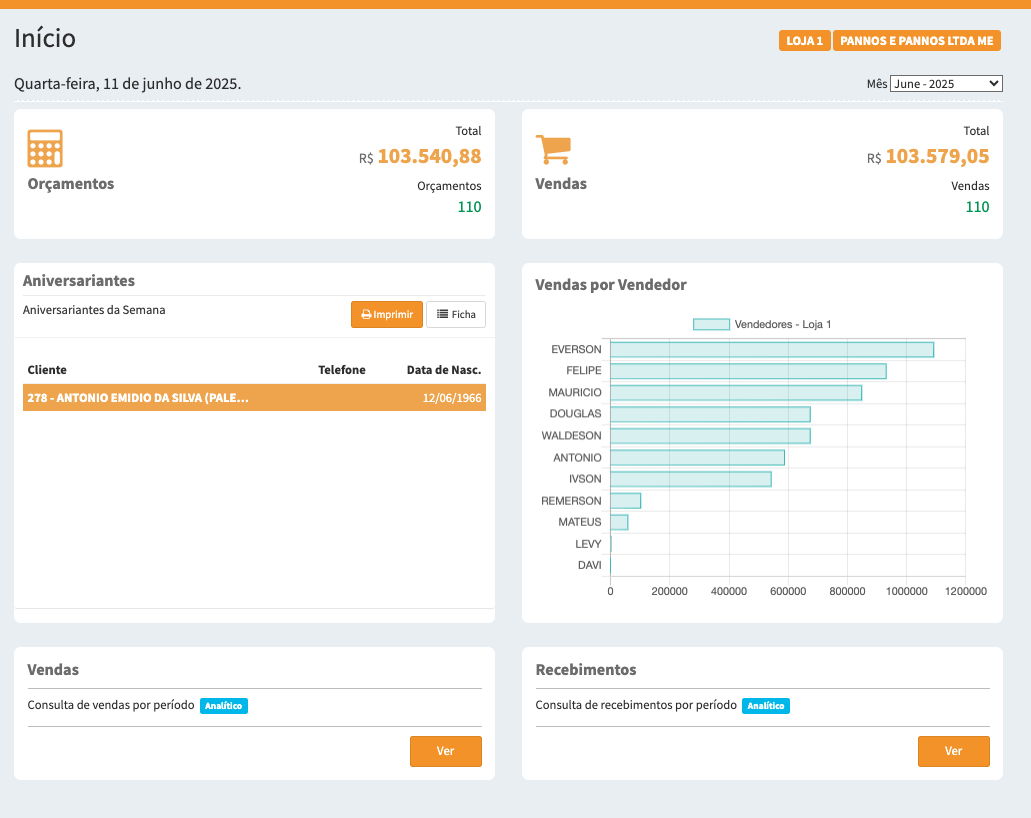Image resolution: width=1031 pixels, height=818 pixels.
Task: Click the Ver button under Vendas
Action: click(x=445, y=751)
